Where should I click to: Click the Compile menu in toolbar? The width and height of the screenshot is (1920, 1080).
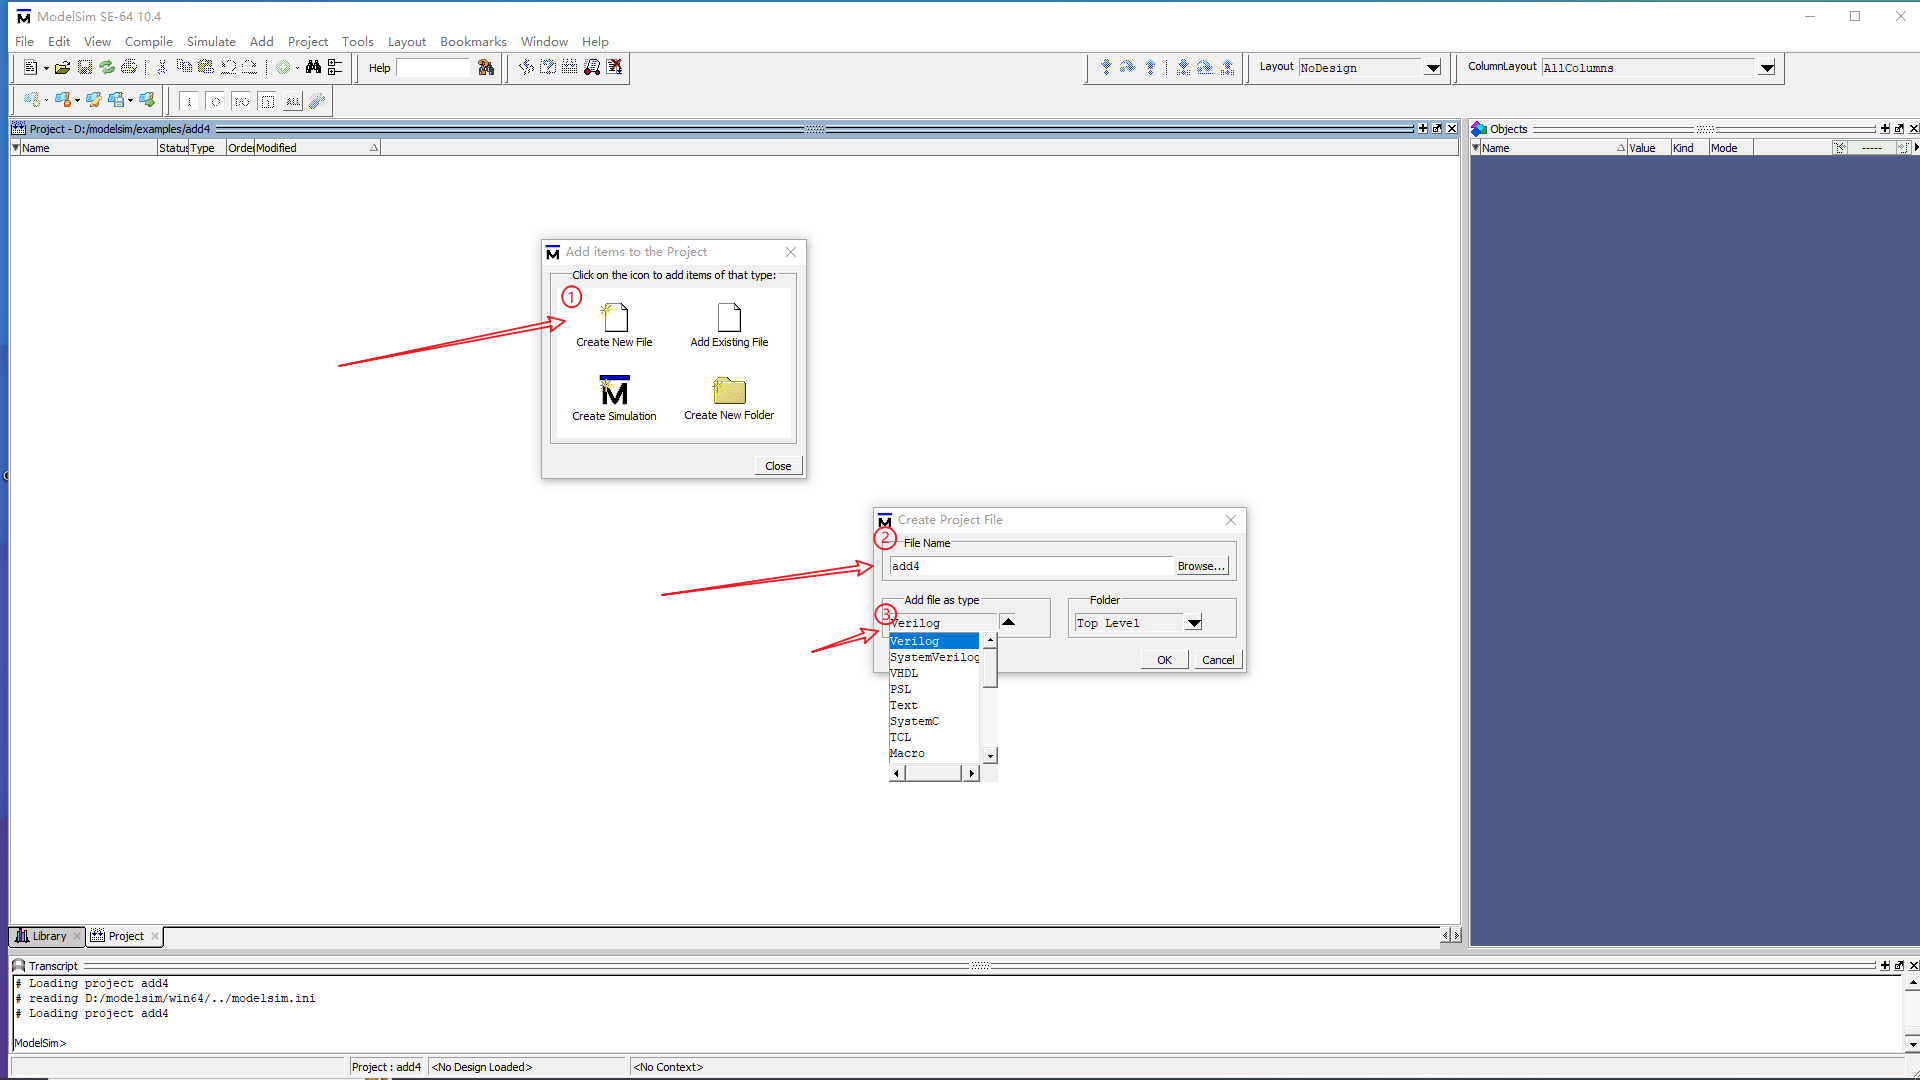[148, 41]
